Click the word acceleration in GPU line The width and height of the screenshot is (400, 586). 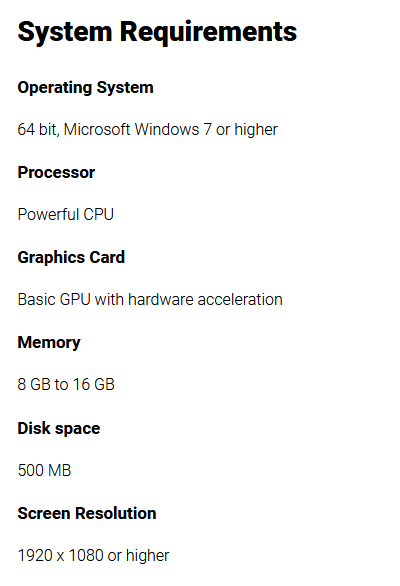tap(240, 300)
